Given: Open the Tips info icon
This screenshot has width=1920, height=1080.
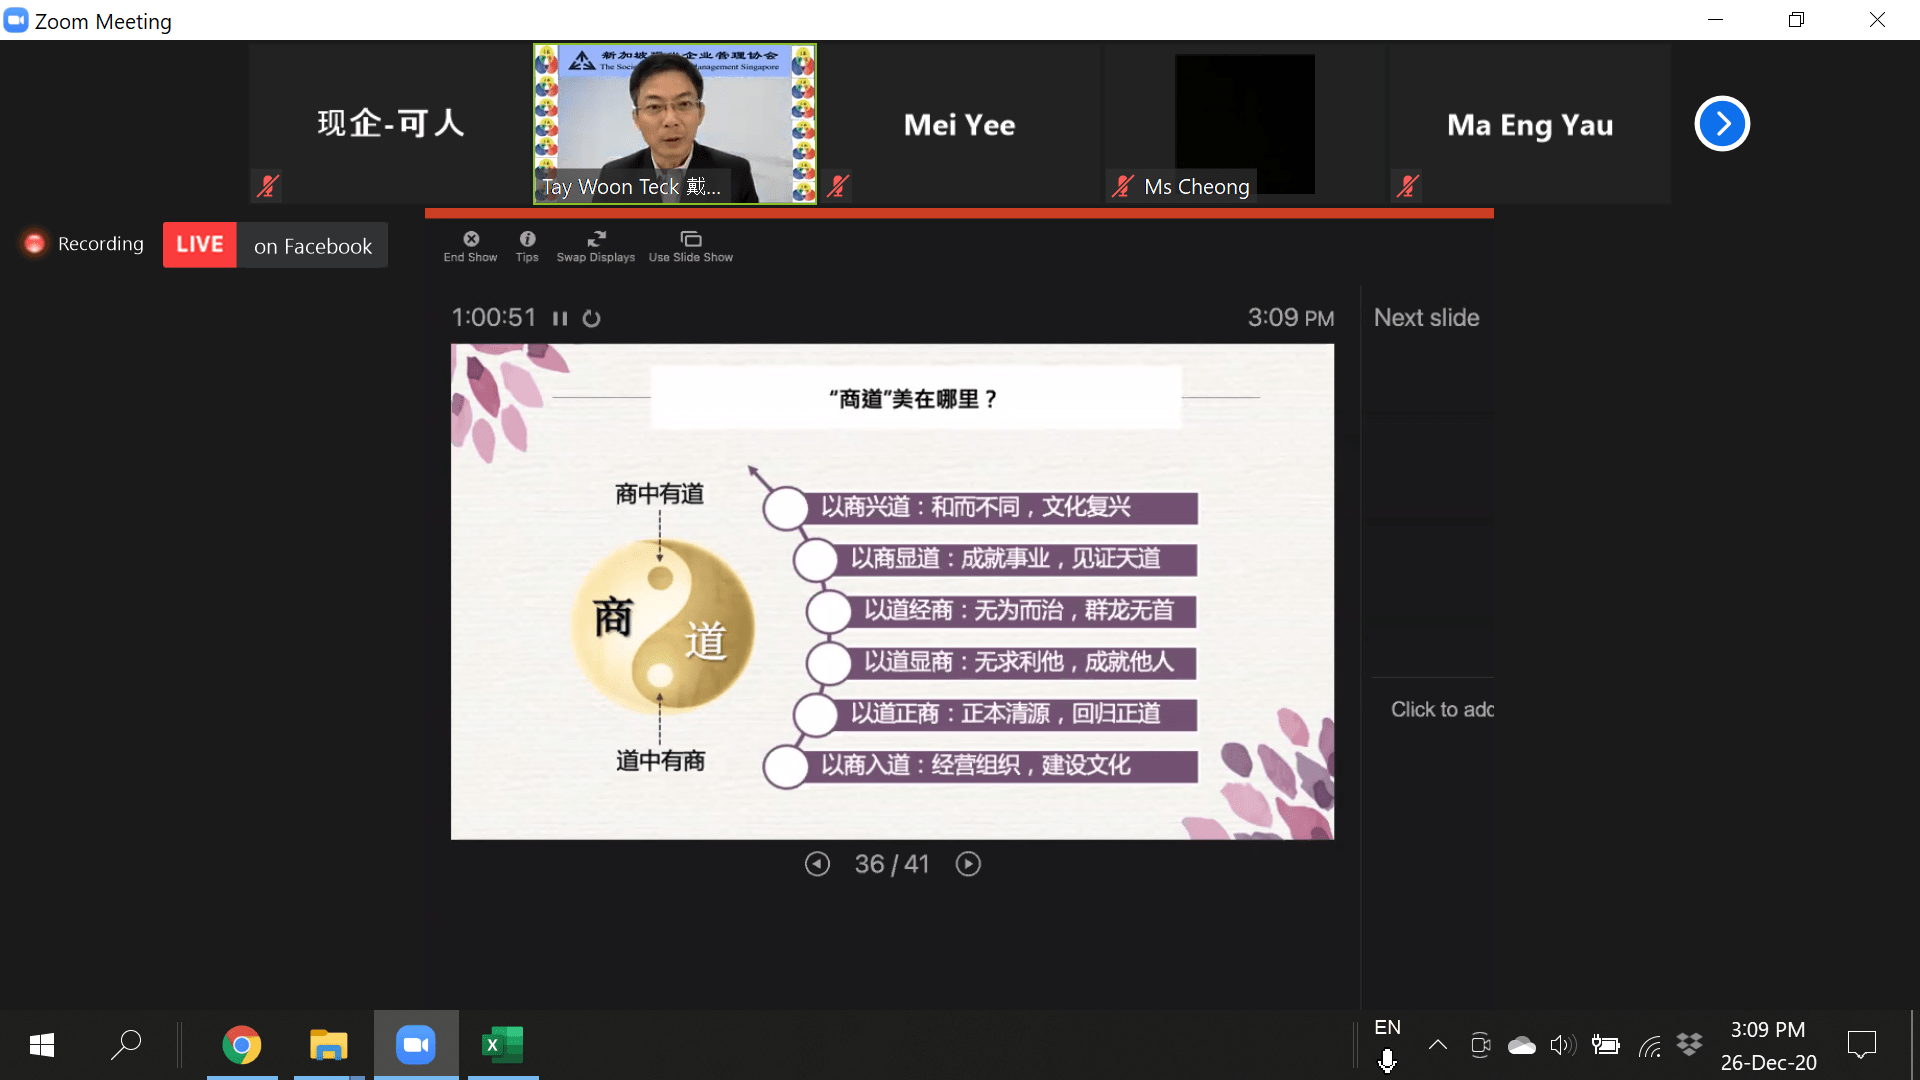Looking at the screenshot, I should tap(527, 240).
